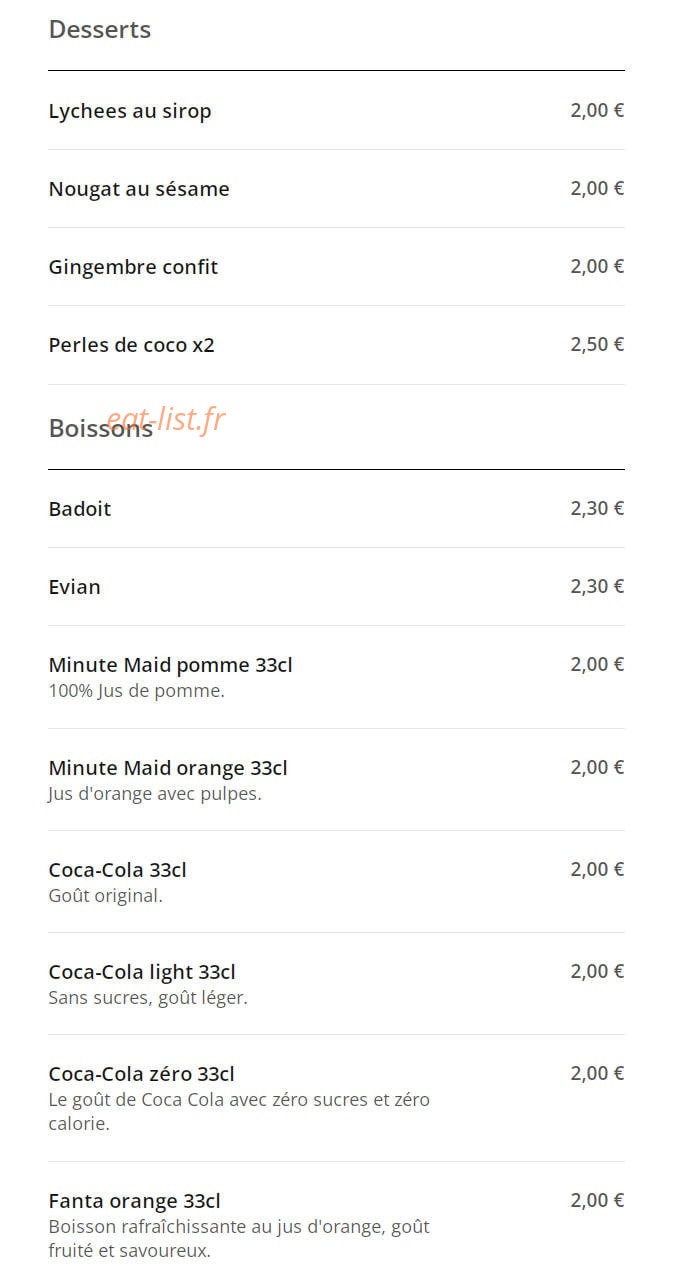Click the 'Sans sucres, goût léger.' description
Viewport: 693px width, 1284px height.
(x=148, y=998)
